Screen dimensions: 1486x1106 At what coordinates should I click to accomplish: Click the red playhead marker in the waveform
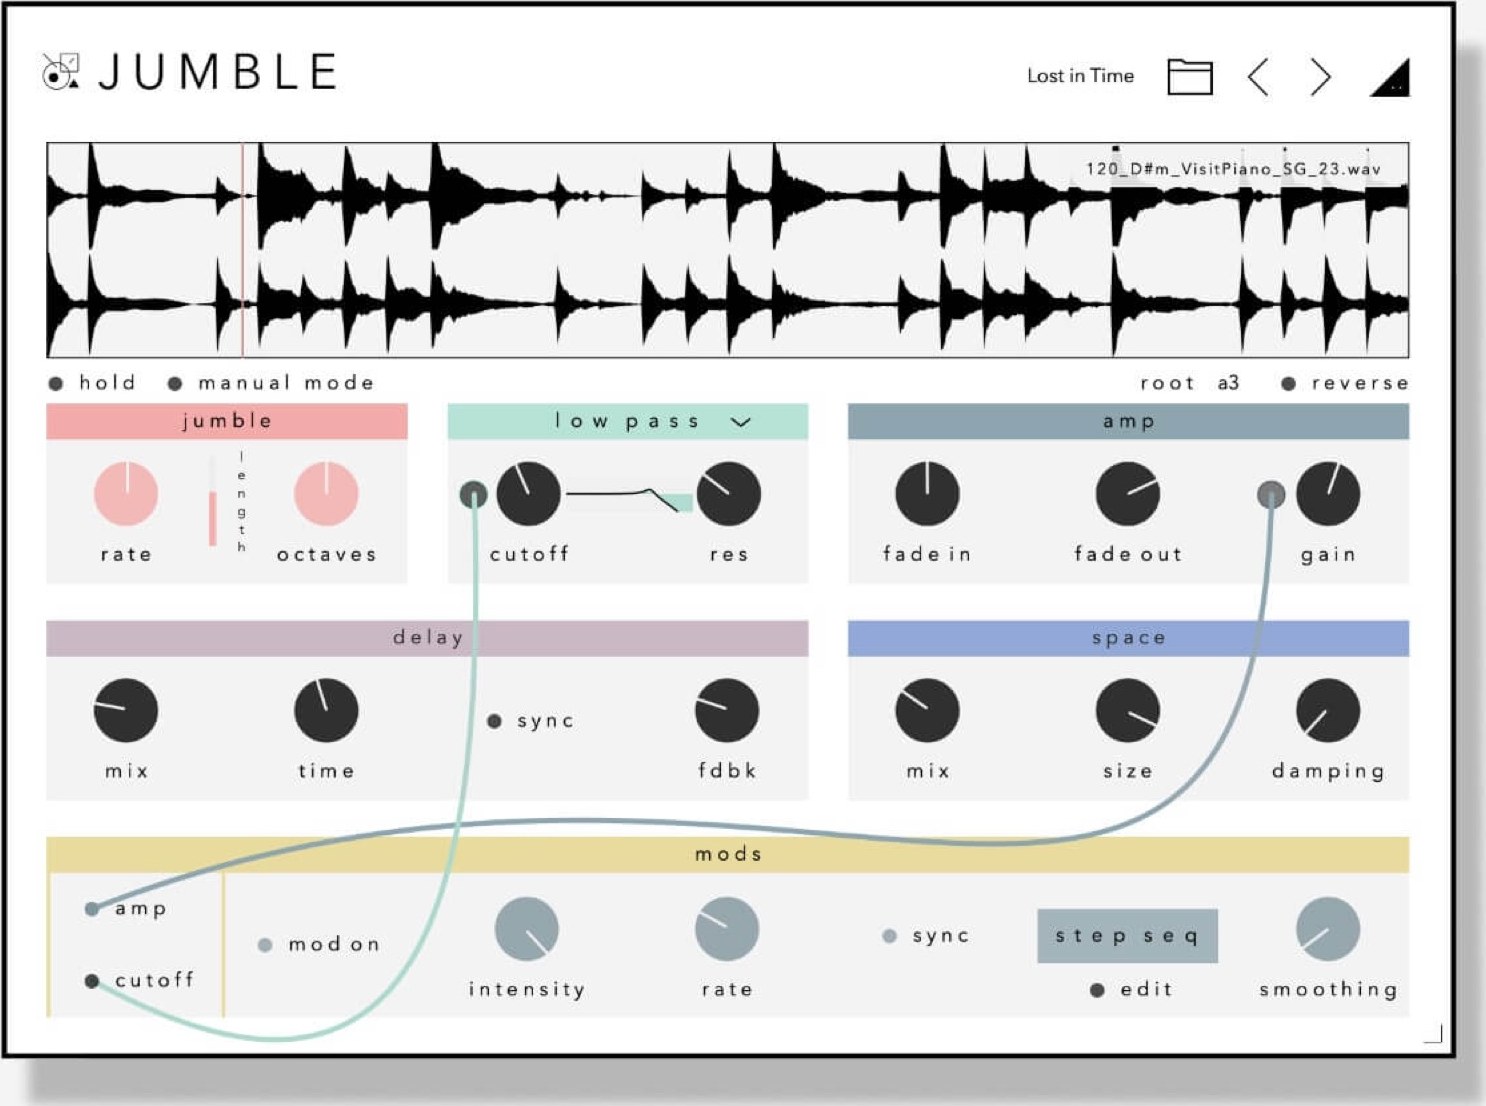point(242,250)
